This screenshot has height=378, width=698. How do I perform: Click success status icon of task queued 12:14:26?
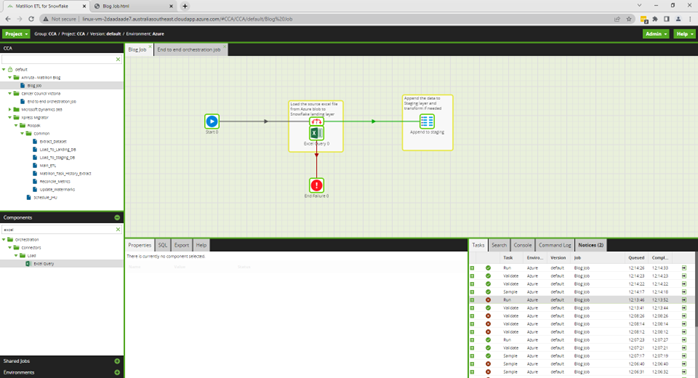pyautogui.click(x=488, y=268)
